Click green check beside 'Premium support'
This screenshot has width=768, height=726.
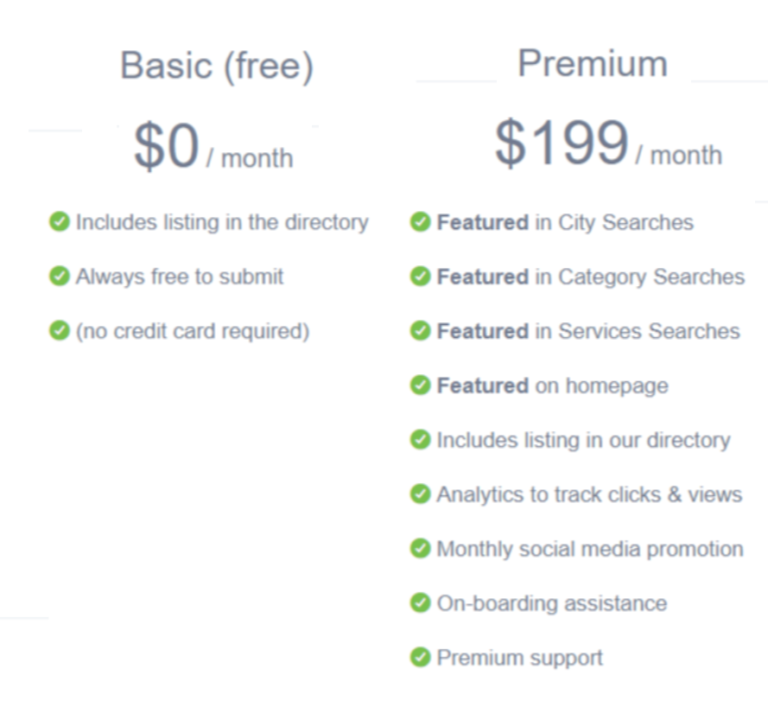point(420,658)
